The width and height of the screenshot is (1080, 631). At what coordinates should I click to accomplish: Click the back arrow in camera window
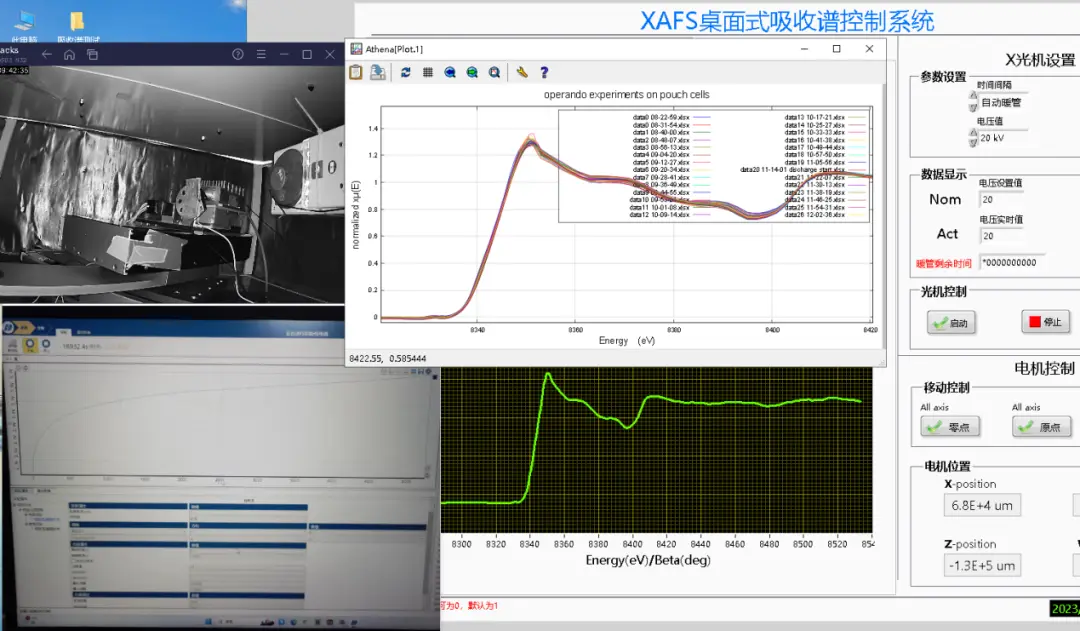pos(45,54)
